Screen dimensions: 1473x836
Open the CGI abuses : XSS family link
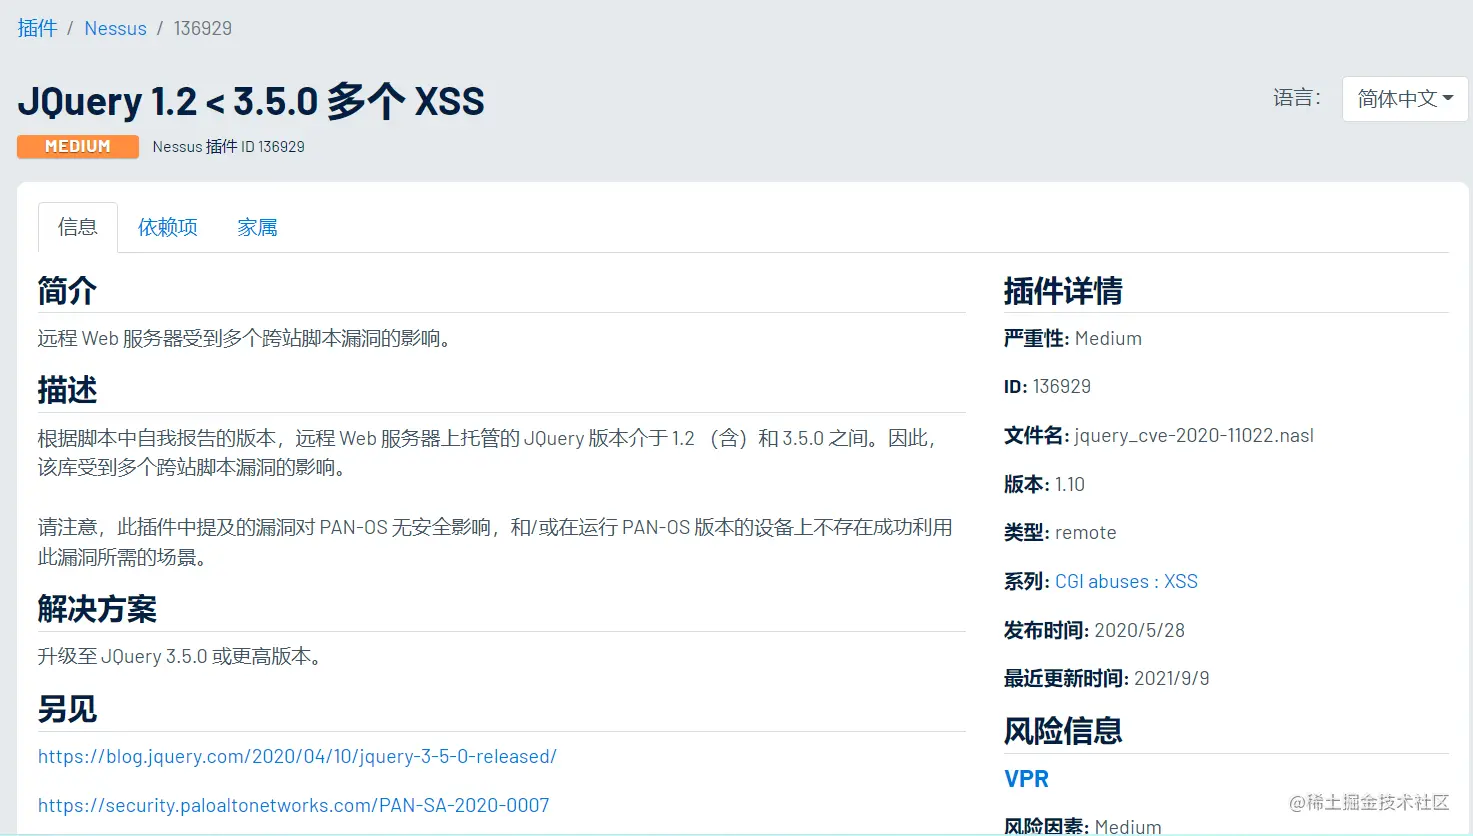1126,581
